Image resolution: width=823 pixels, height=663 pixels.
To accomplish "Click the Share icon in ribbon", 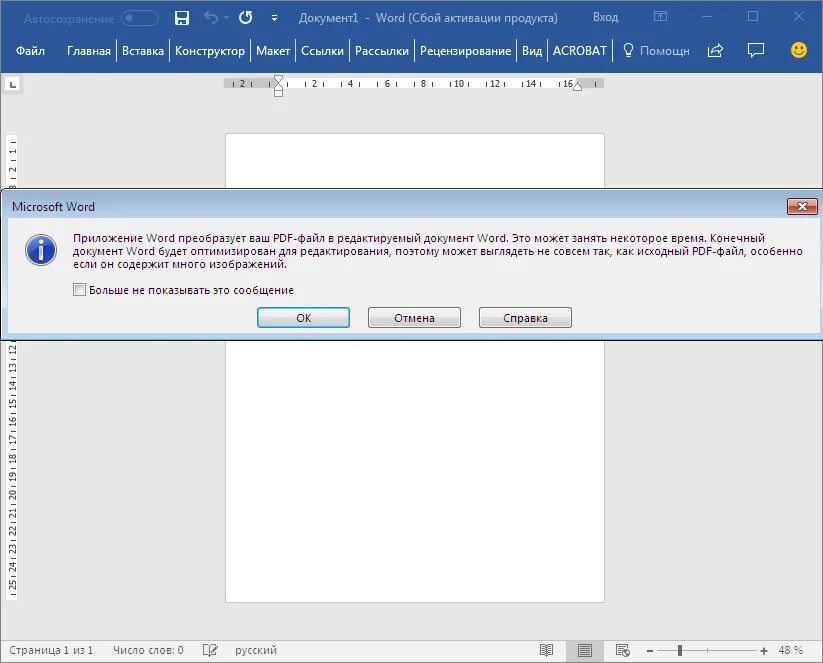I will click(715, 50).
